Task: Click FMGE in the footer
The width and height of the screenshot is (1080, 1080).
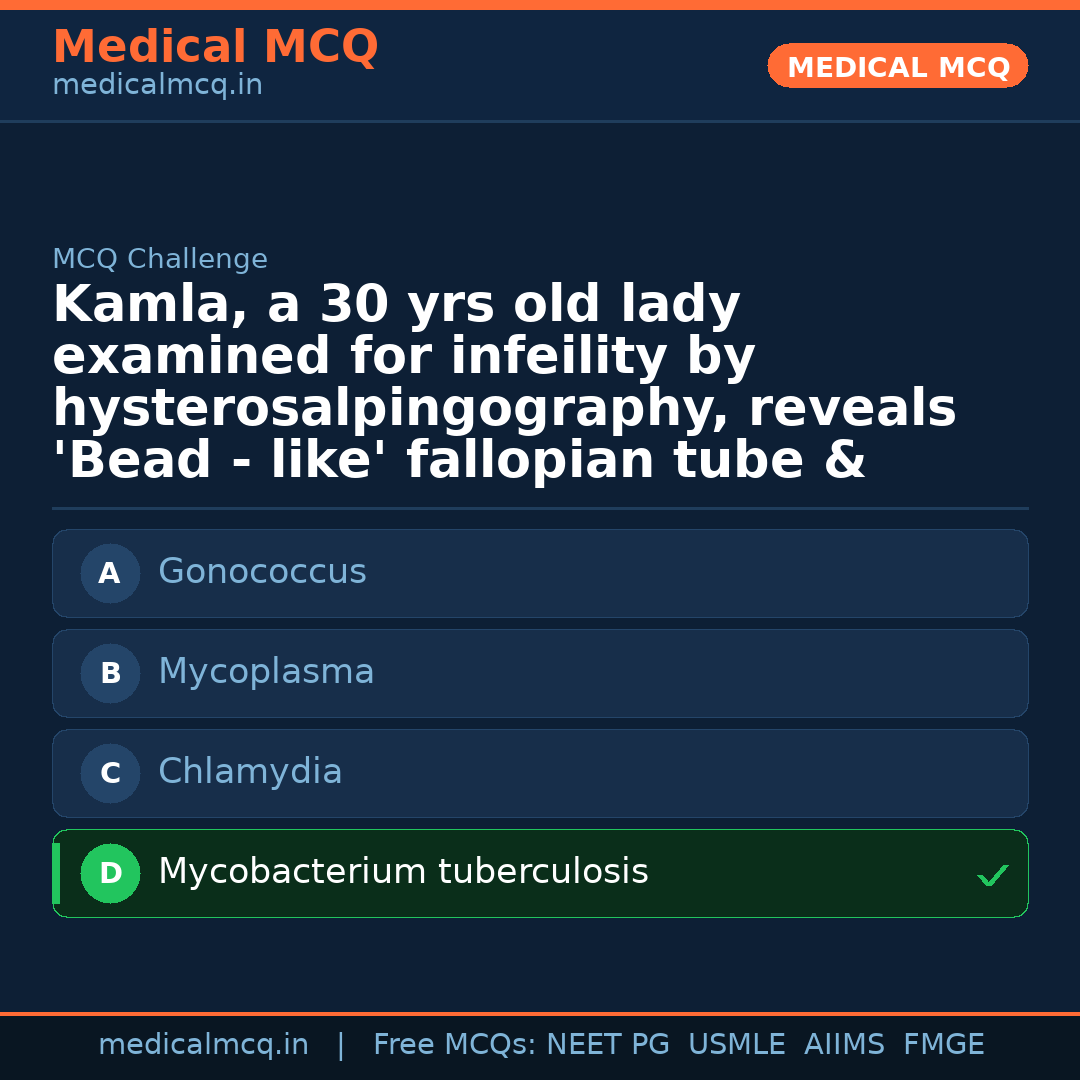Action: coord(943,1045)
